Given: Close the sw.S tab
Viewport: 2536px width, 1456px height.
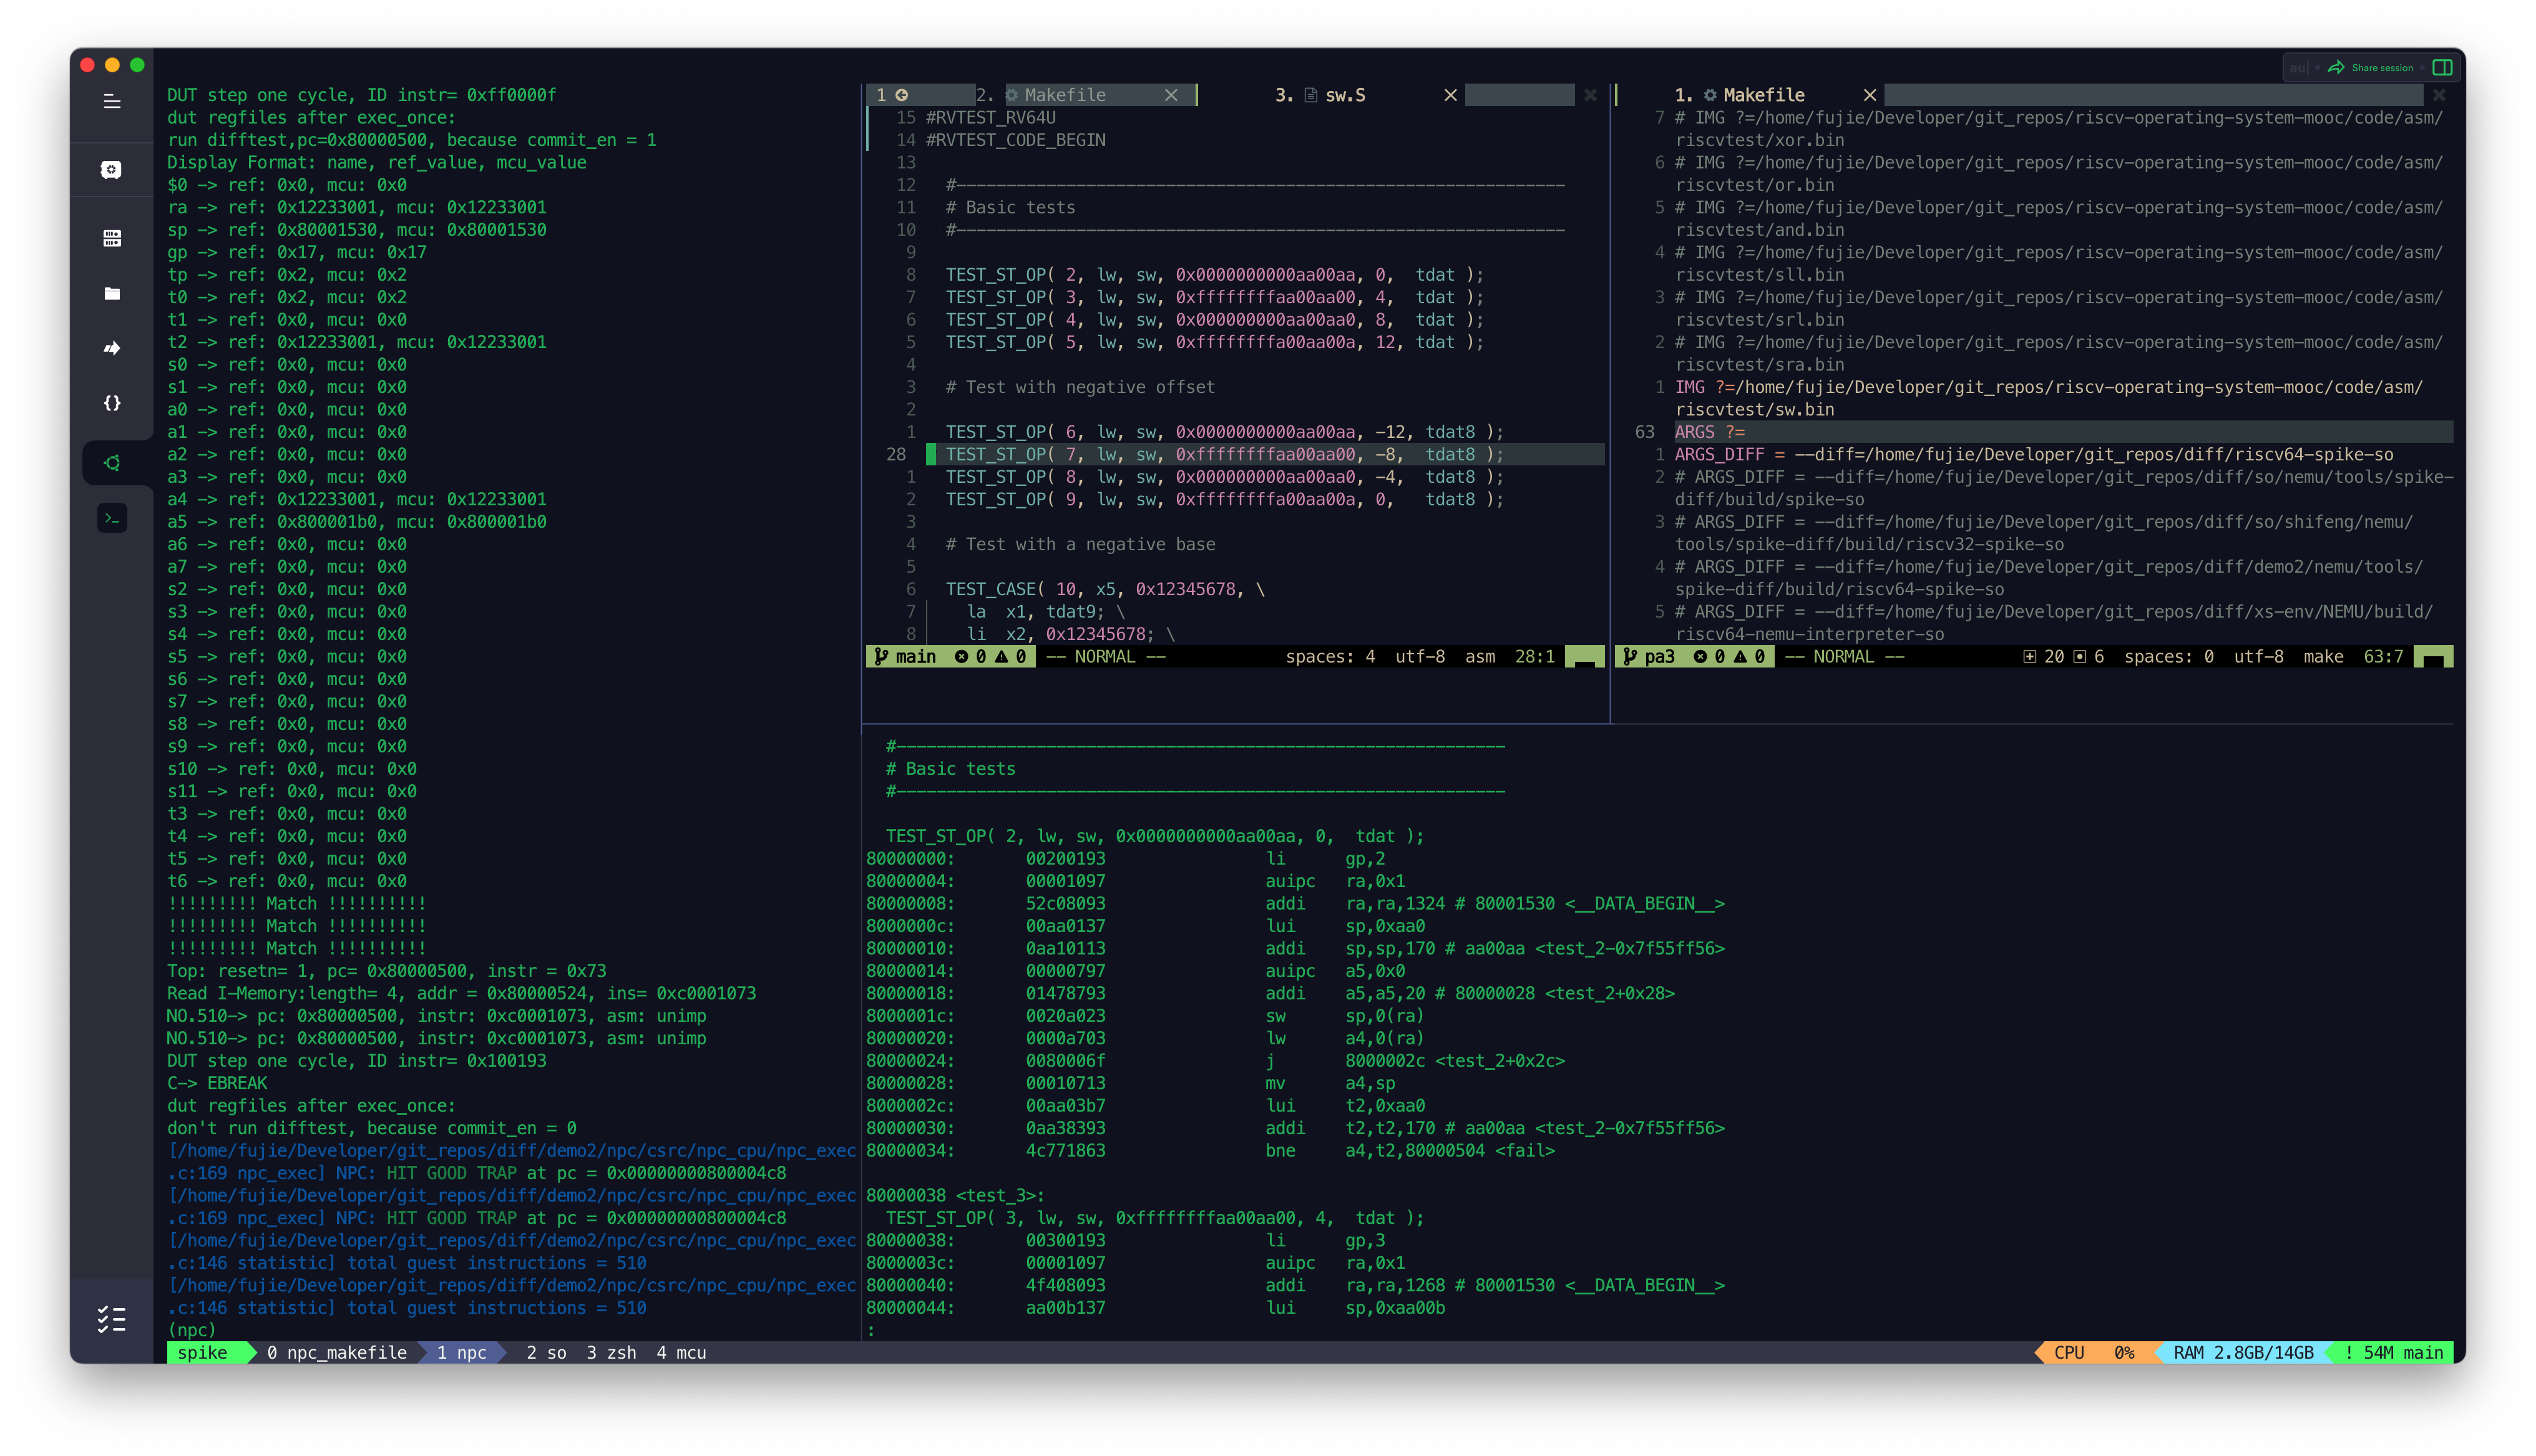Looking at the screenshot, I should 1450,95.
